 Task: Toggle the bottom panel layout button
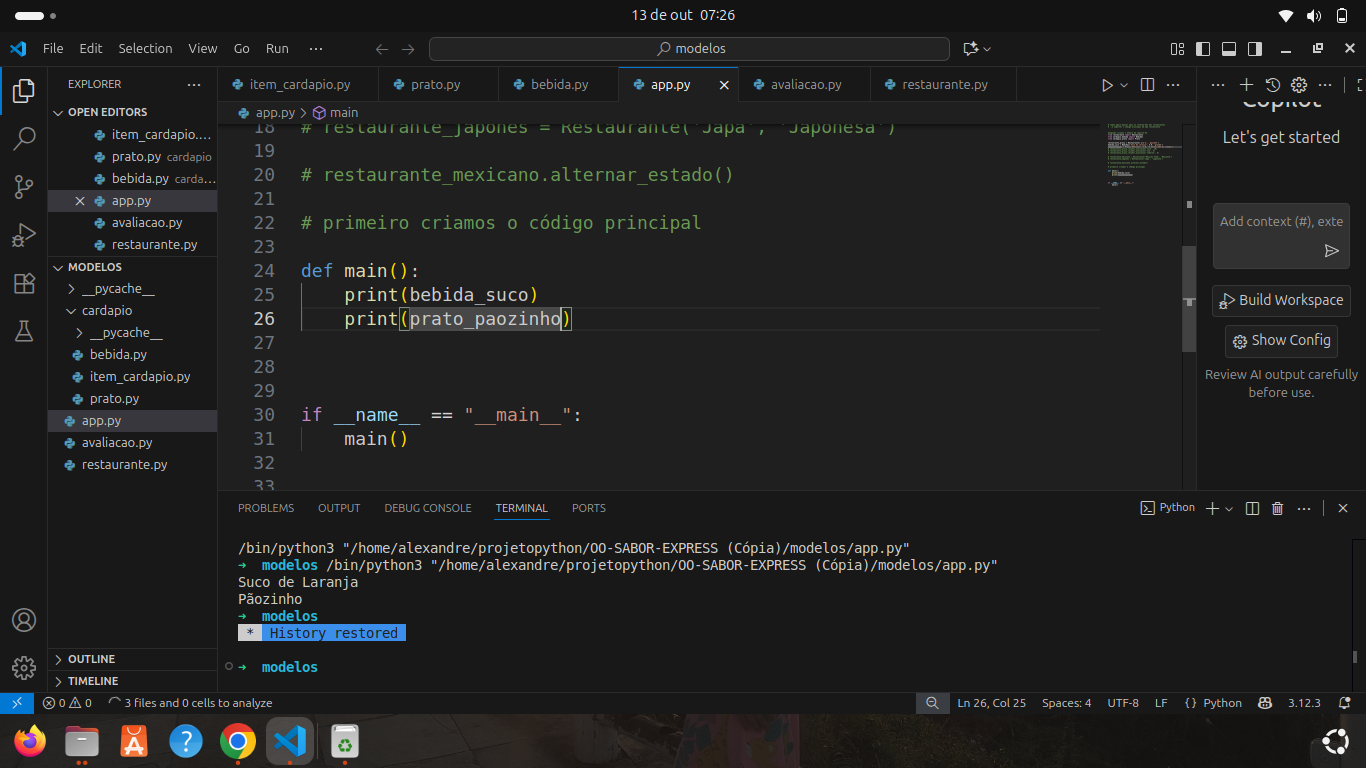1229,49
